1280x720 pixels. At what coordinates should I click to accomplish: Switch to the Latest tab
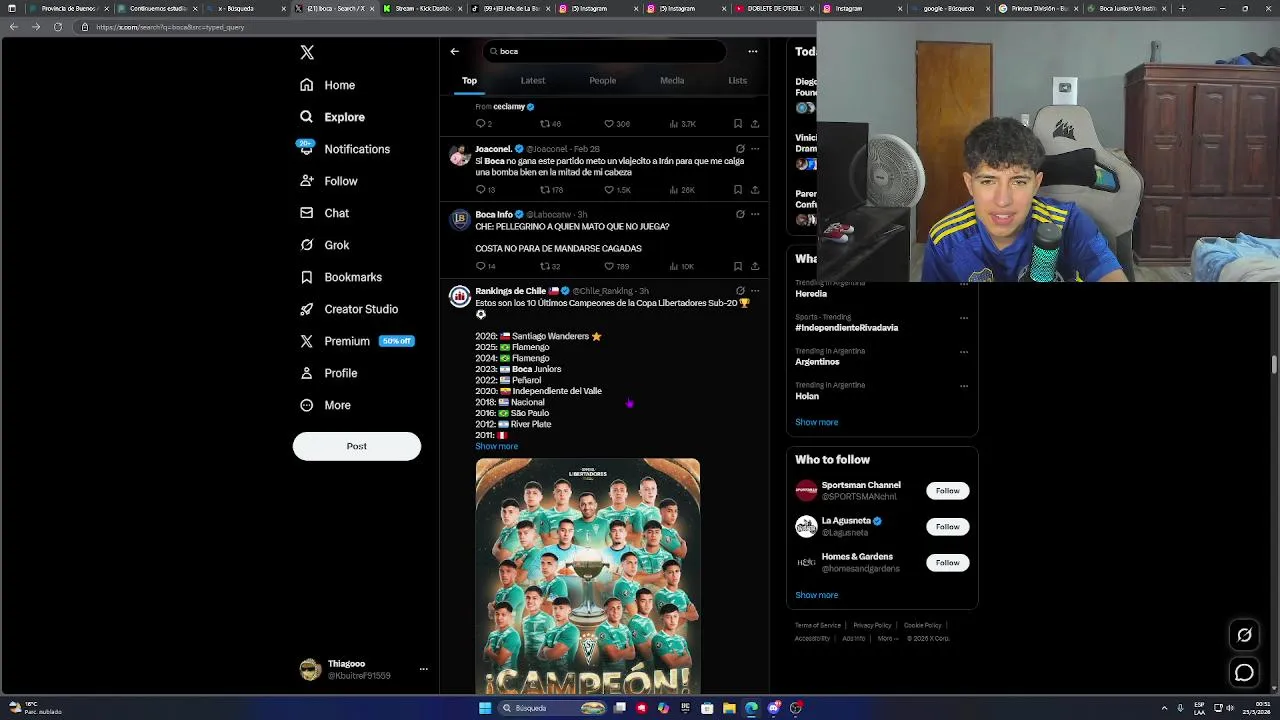tap(533, 80)
